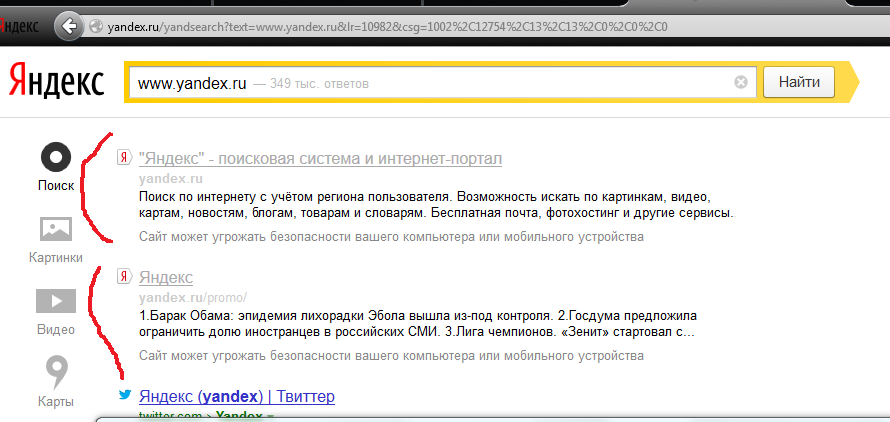This screenshot has height=422, width=890.
Task: Click the browser address bar URL
Action: click(387, 27)
